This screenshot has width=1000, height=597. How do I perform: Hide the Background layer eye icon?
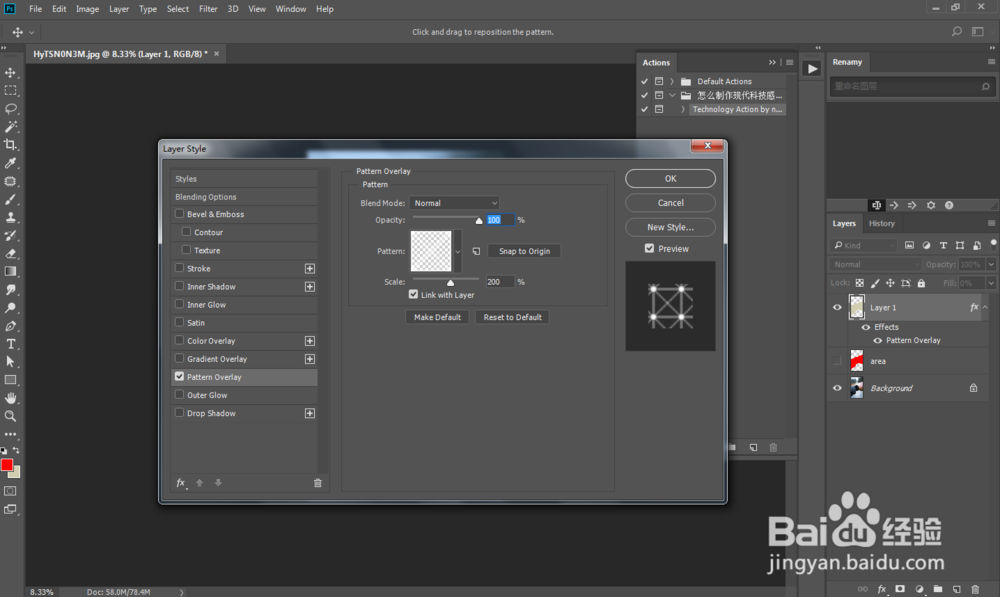[837, 388]
